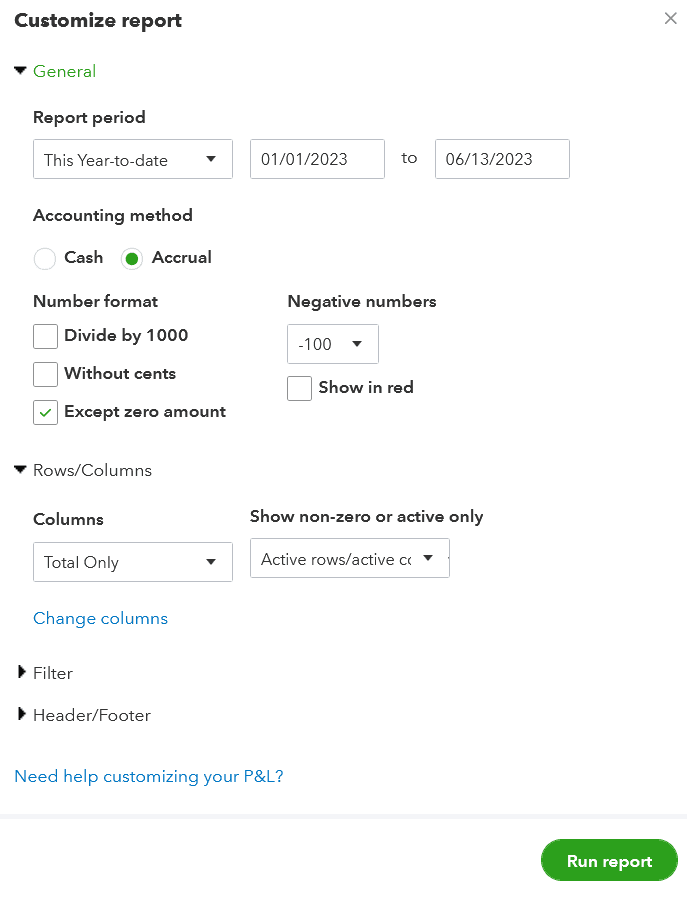Screen dimensions: 687x898
Task: Select the Cash accounting method
Action: click(45, 259)
